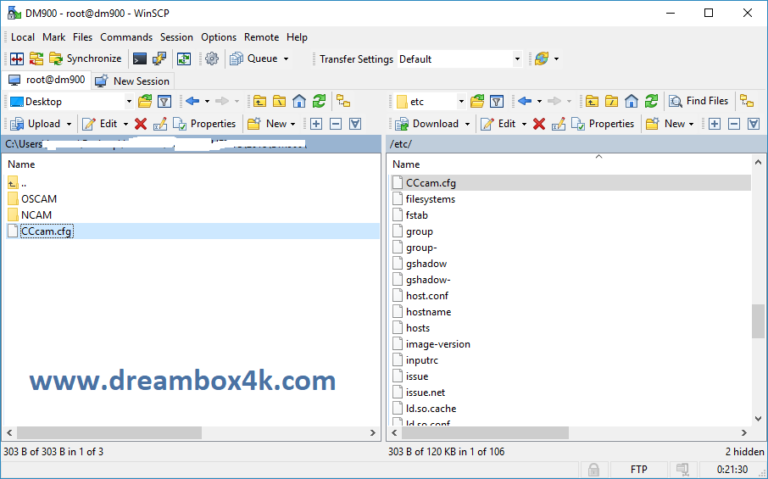Unselect files minus icon in local panel
768x479 pixels.
pos(336,124)
